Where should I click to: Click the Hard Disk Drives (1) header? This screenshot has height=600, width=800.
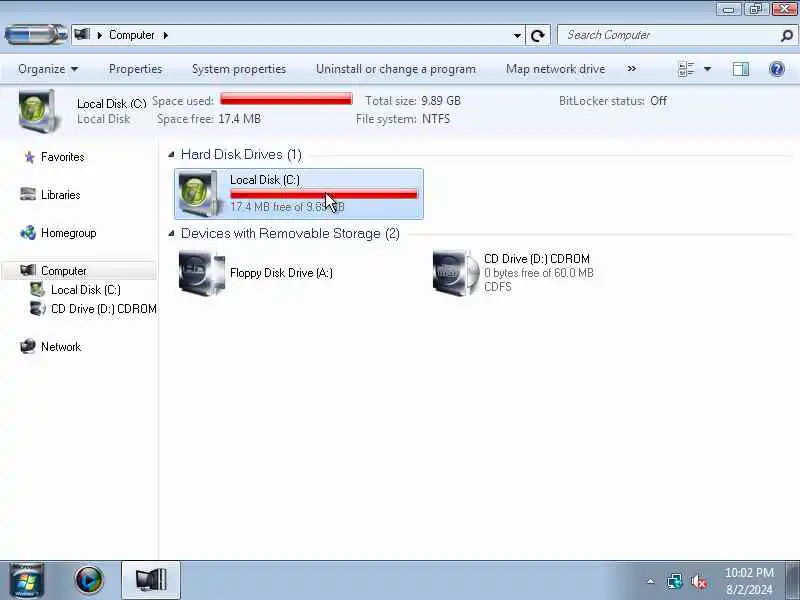click(x=241, y=154)
